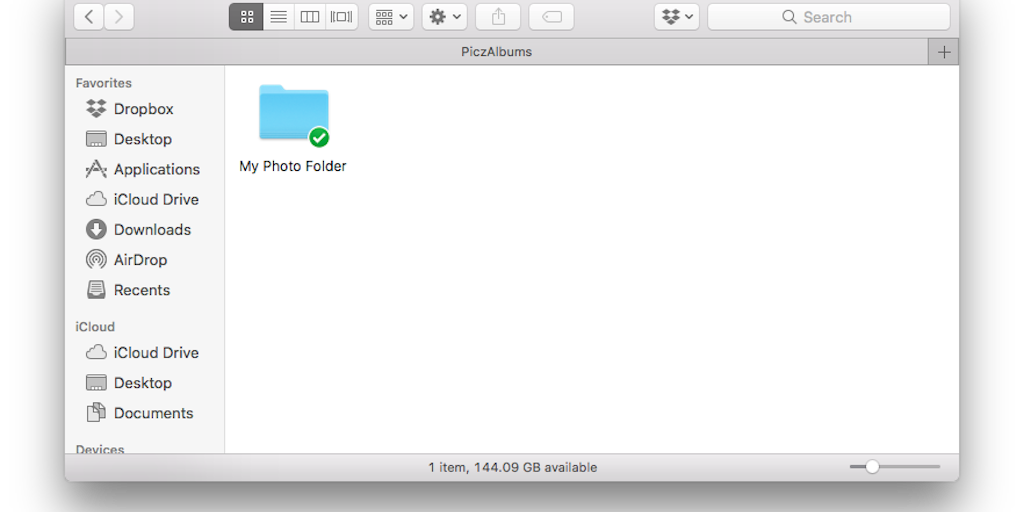
Task: Add a new tab with plus button
Action: (944, 52)
